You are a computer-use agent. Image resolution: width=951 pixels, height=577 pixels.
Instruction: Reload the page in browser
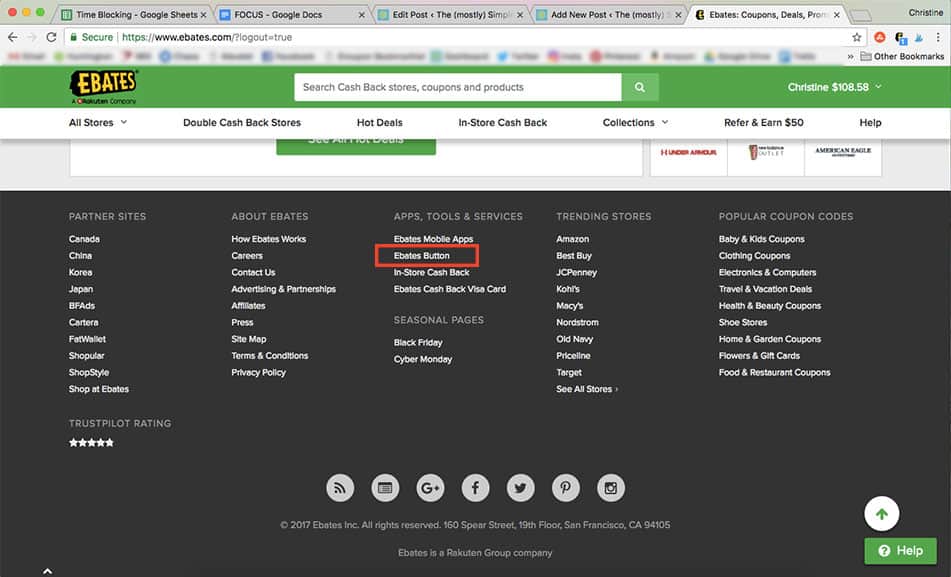52,37
